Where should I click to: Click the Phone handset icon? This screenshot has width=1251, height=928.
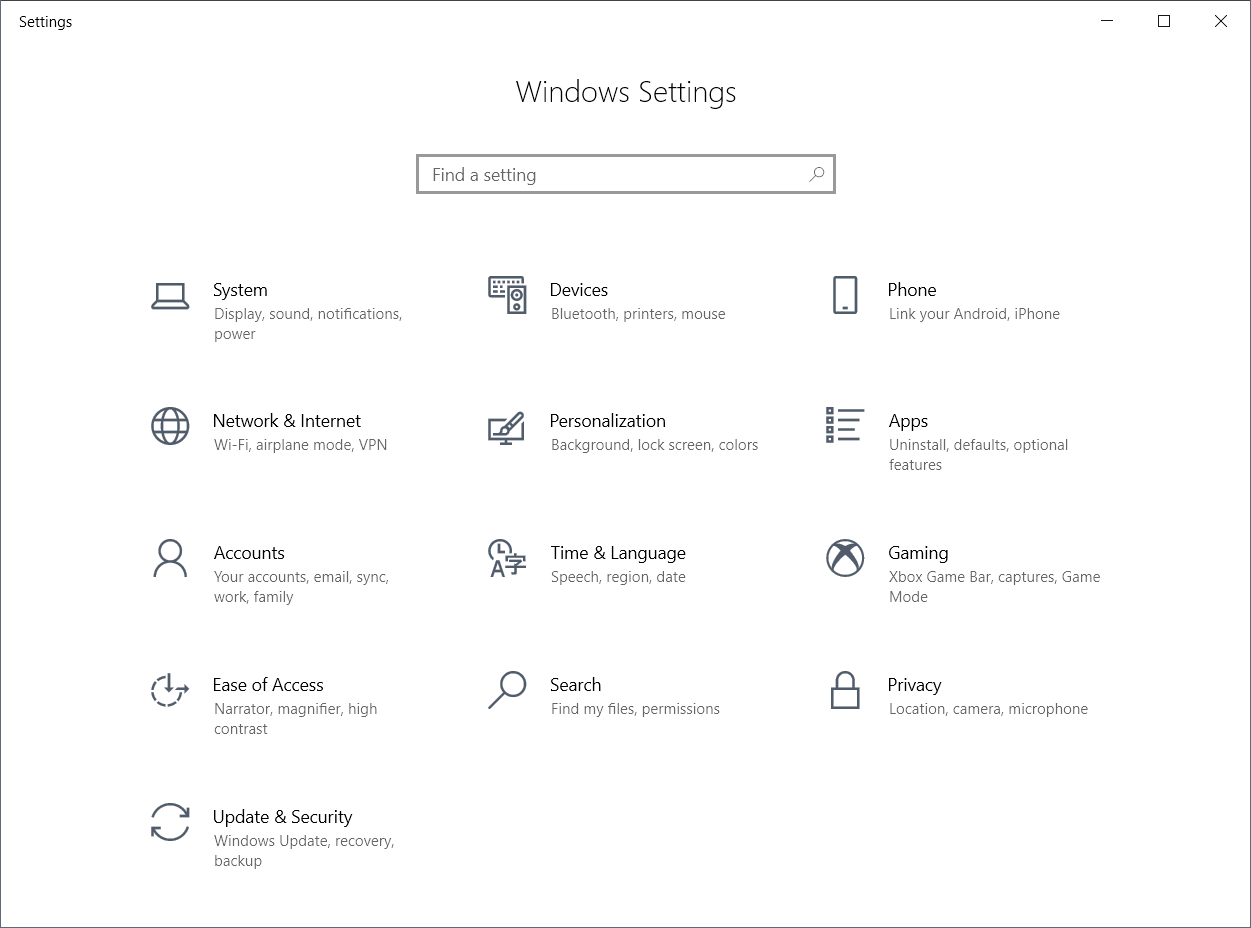(845, 295)
